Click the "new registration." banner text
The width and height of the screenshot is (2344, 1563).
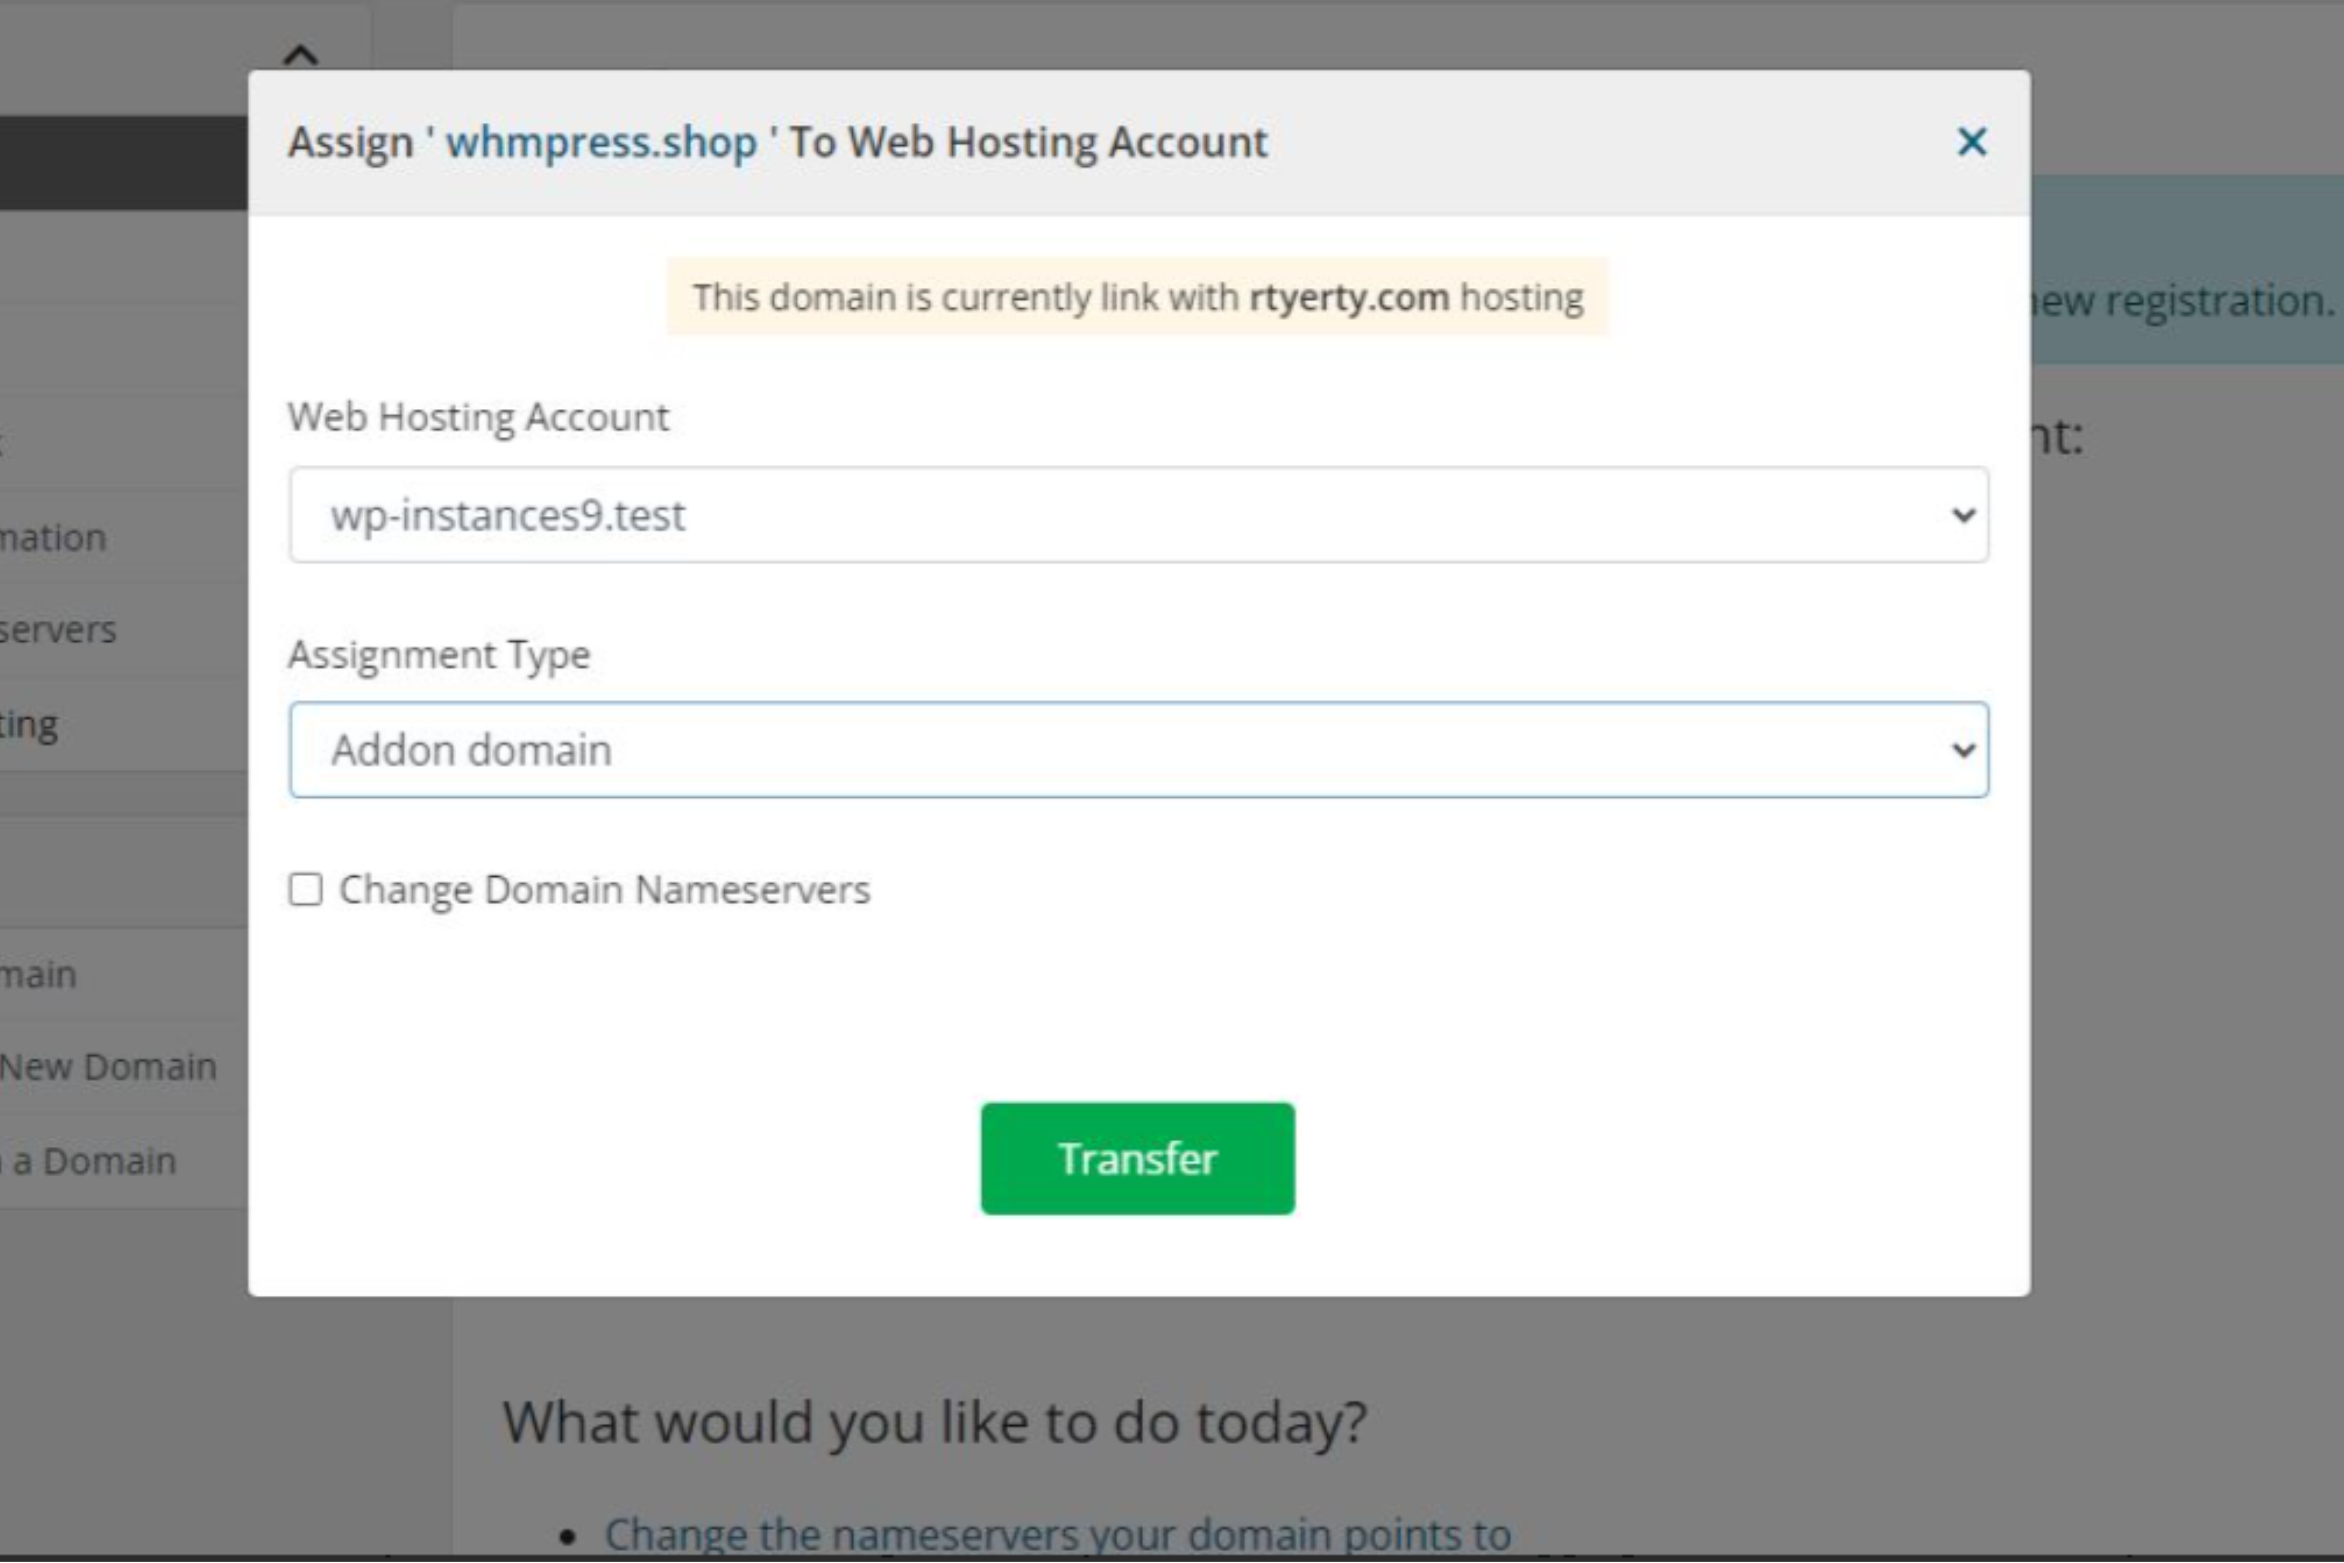point(2185,300)
